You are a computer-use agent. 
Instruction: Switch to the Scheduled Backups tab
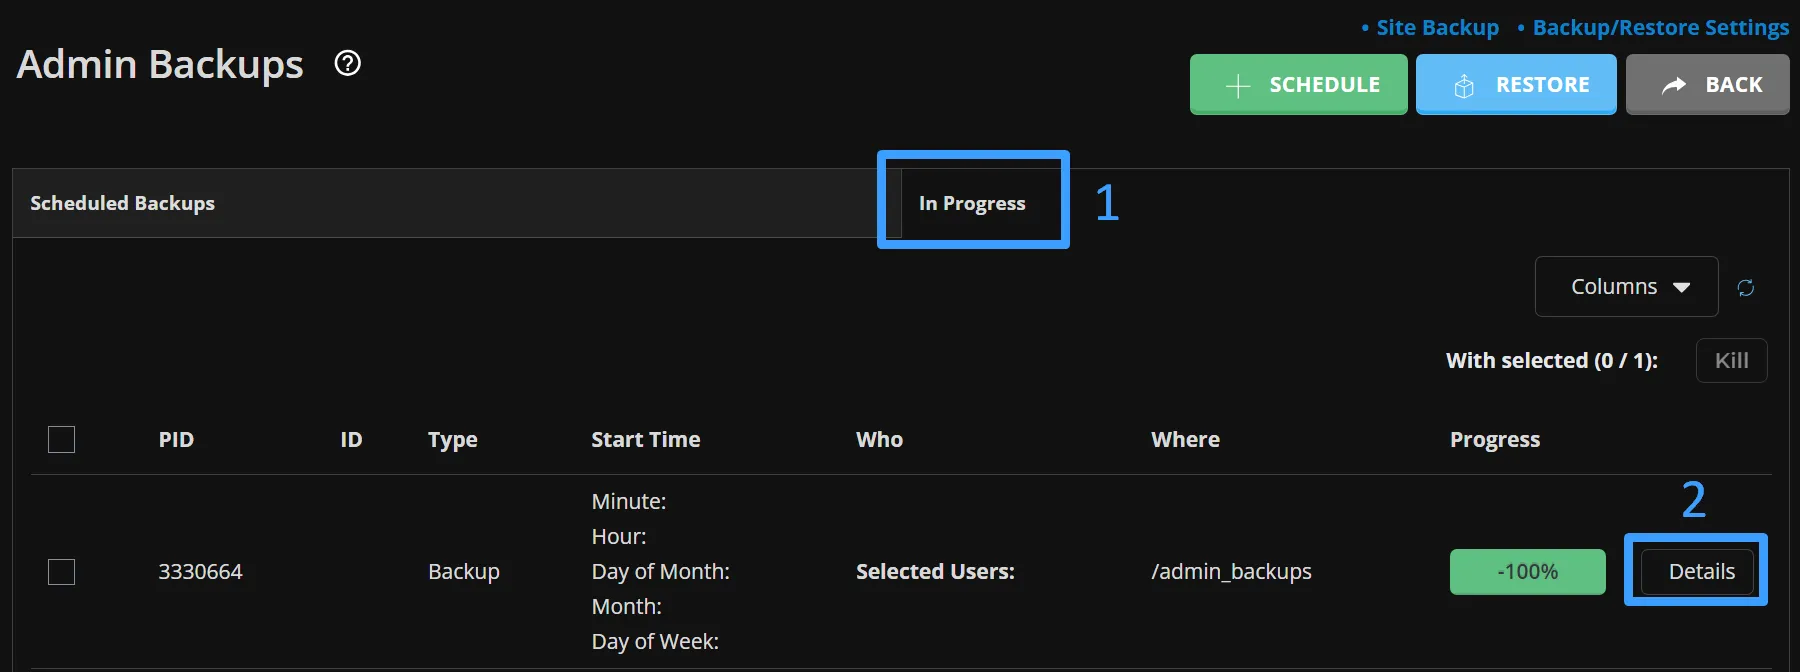coord(123,203)
